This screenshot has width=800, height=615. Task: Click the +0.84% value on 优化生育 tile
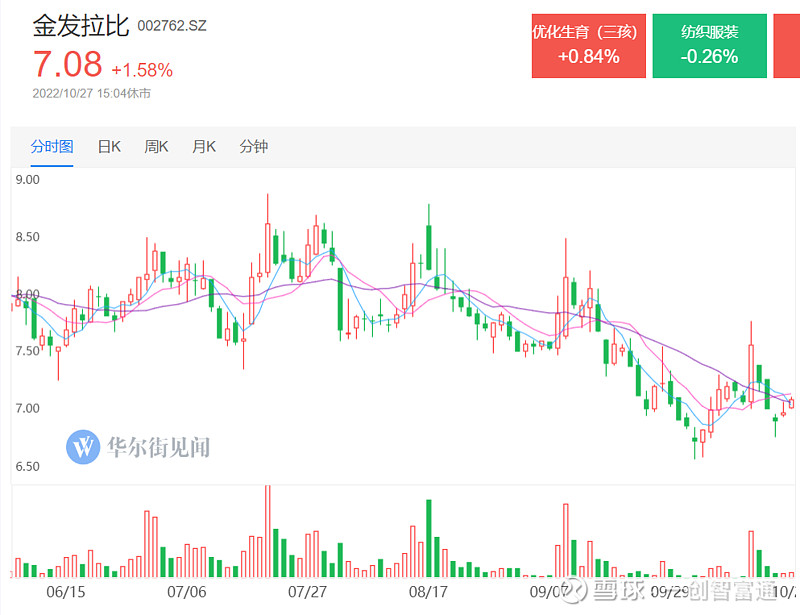click(589, 56)
